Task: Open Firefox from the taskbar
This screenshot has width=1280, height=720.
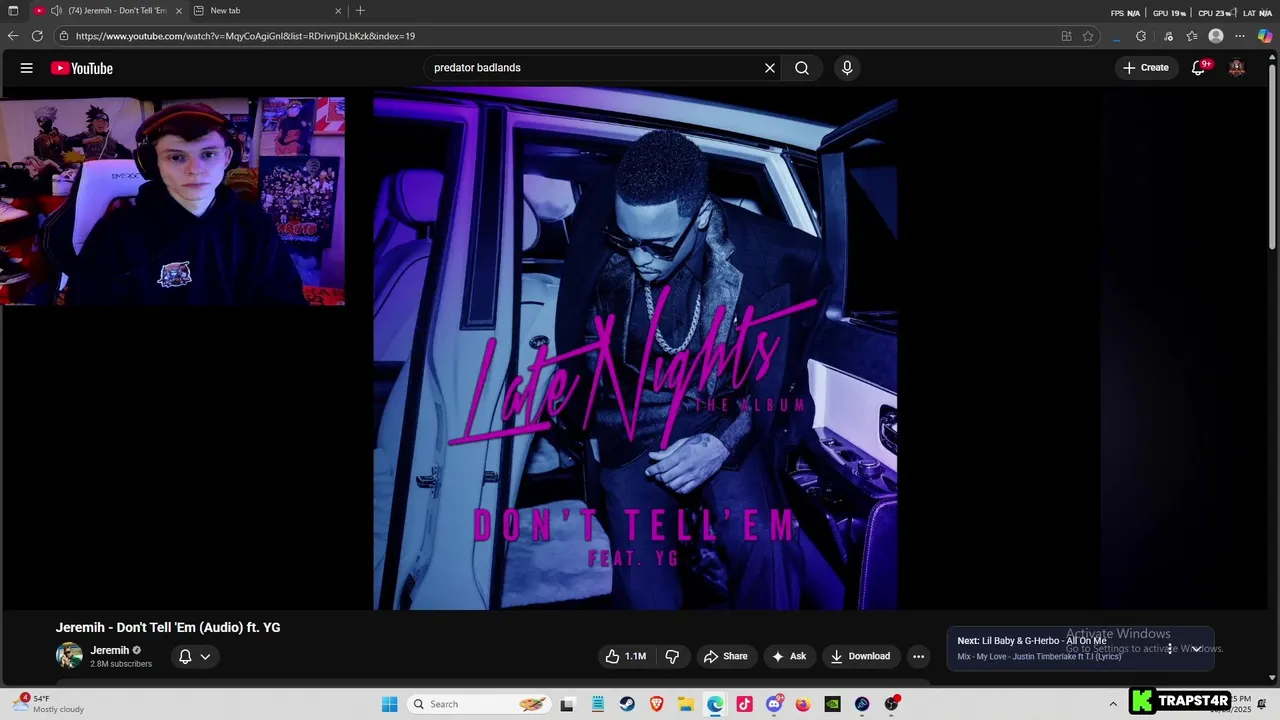Action: click(x=803, y=704)
